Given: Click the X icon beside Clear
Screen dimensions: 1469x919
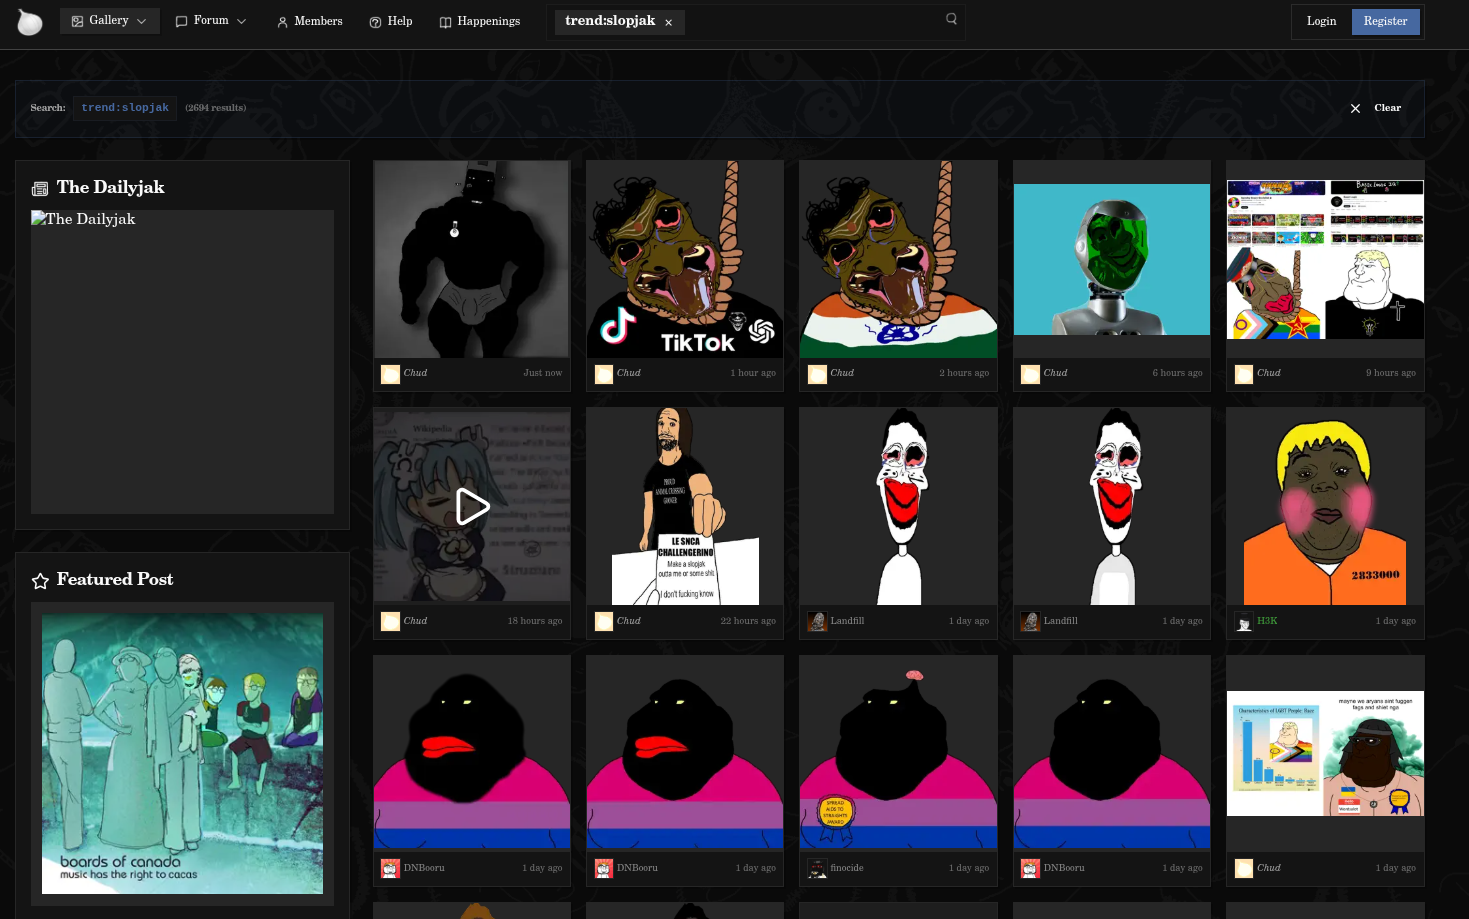Looking at the screenshot, I should click(1355, 108).
